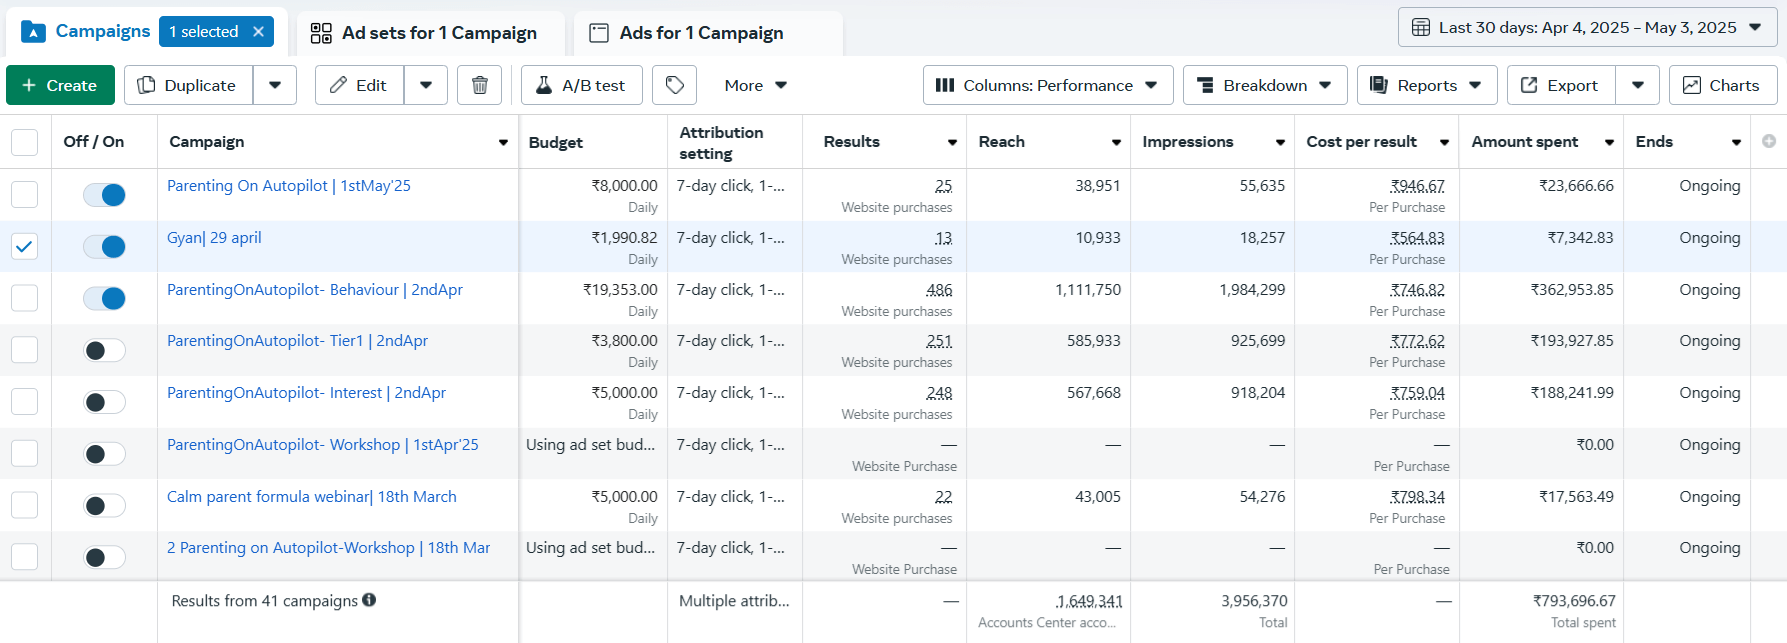Open Charts view
This screenshot has height=643, width=1787.
click(1722, 85)
